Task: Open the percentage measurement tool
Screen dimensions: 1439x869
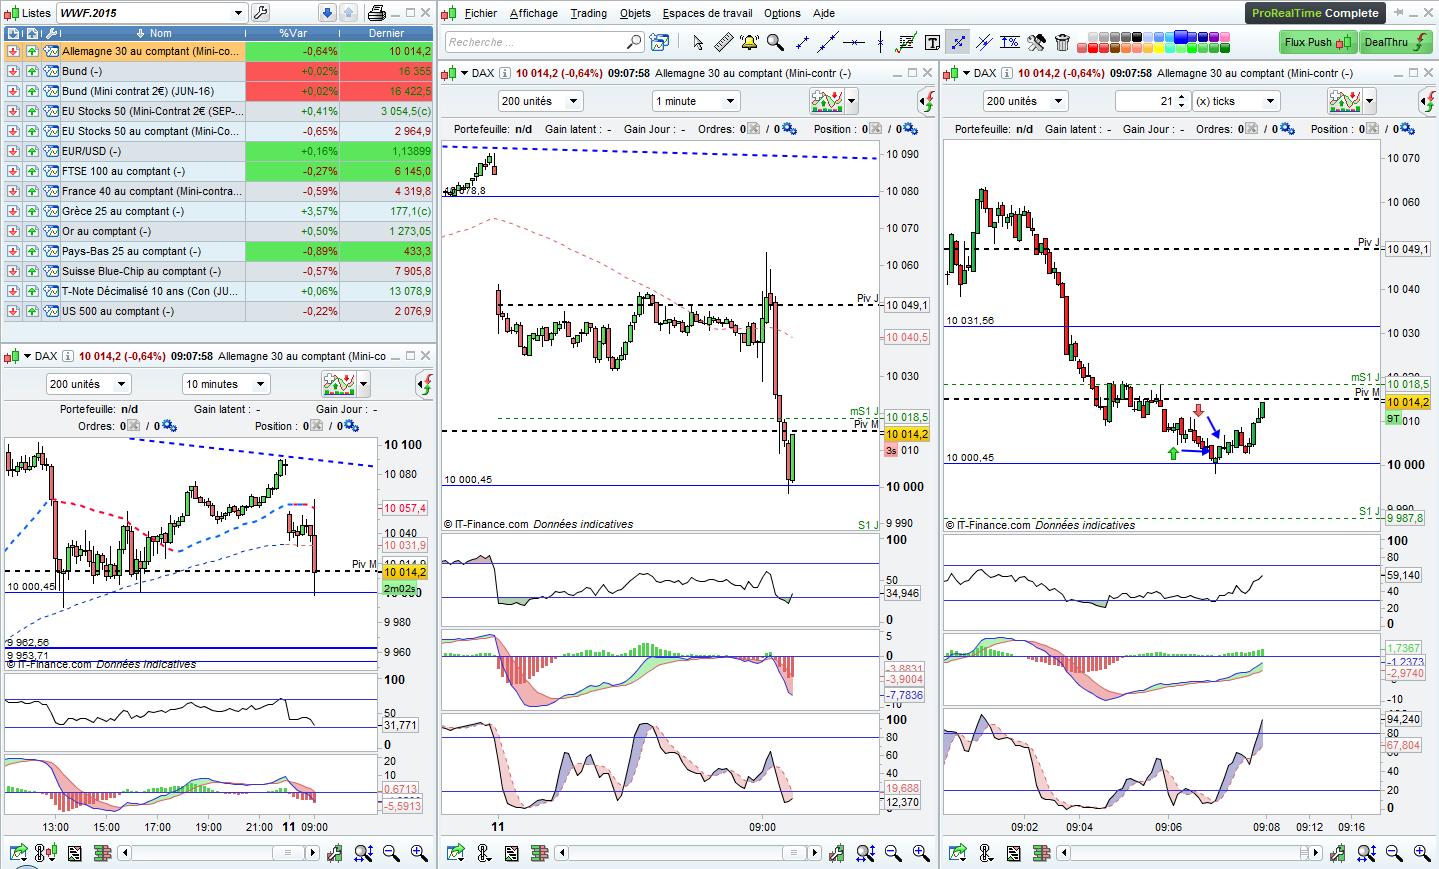Action: [1010, 42]
